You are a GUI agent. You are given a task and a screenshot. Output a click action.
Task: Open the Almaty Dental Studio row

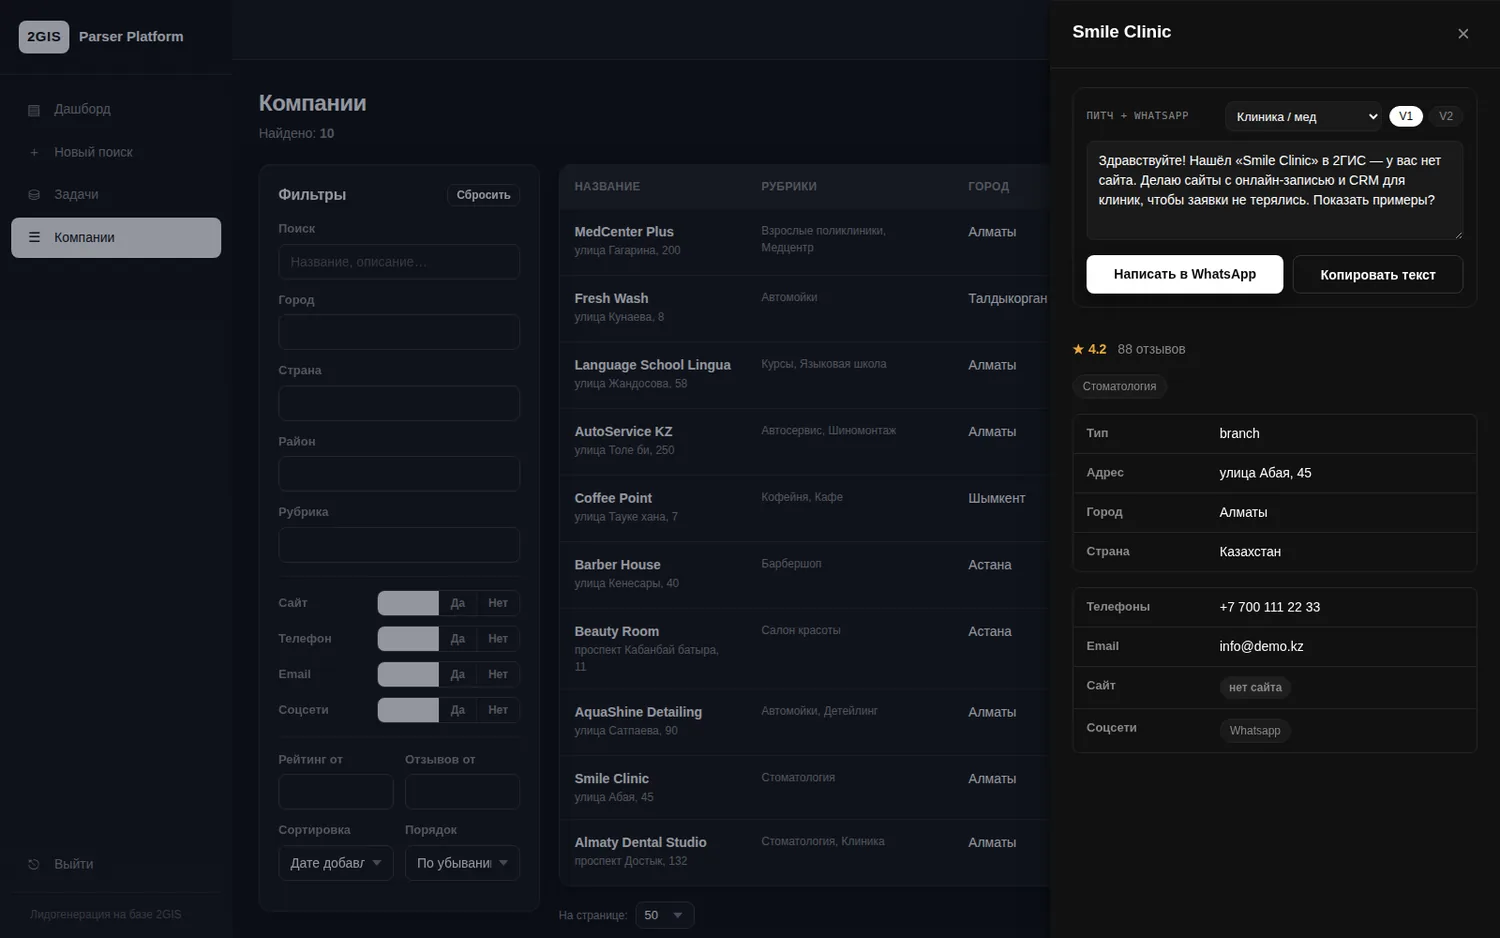coord(804,852)
